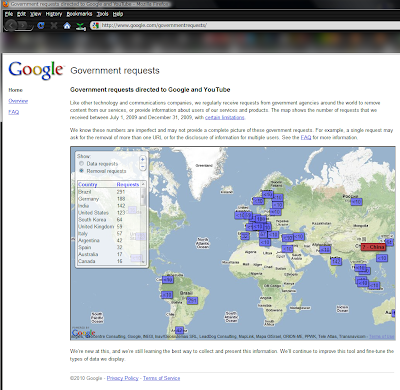Zoom in the map with plus button
The image size is (400, 390).
click(142, 159)
